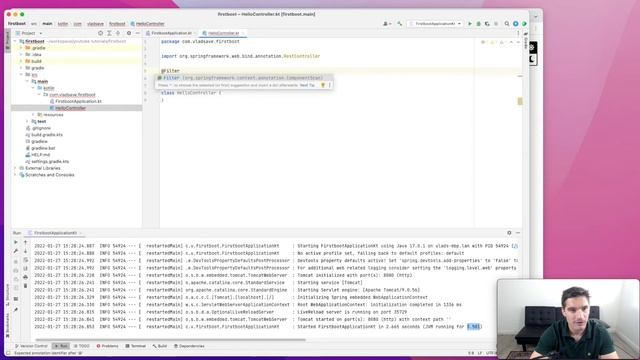
Task: Start debugging with the bug icon
Action: [x=478, y=24]
